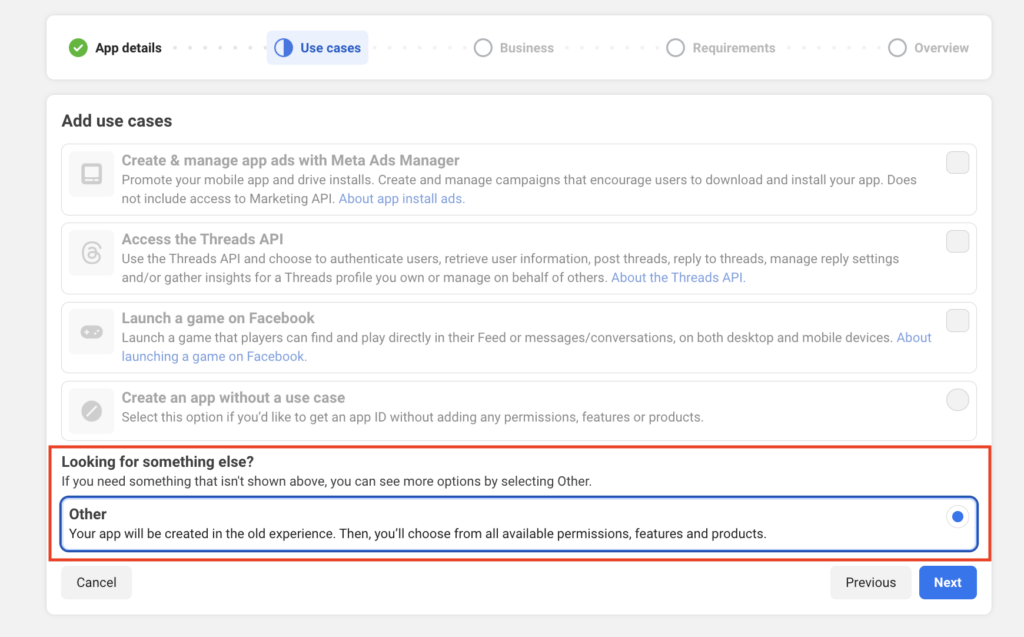This screenshot has height=637, width=1024.
Task: Go to the Overview step
Action: click(929, 48)
